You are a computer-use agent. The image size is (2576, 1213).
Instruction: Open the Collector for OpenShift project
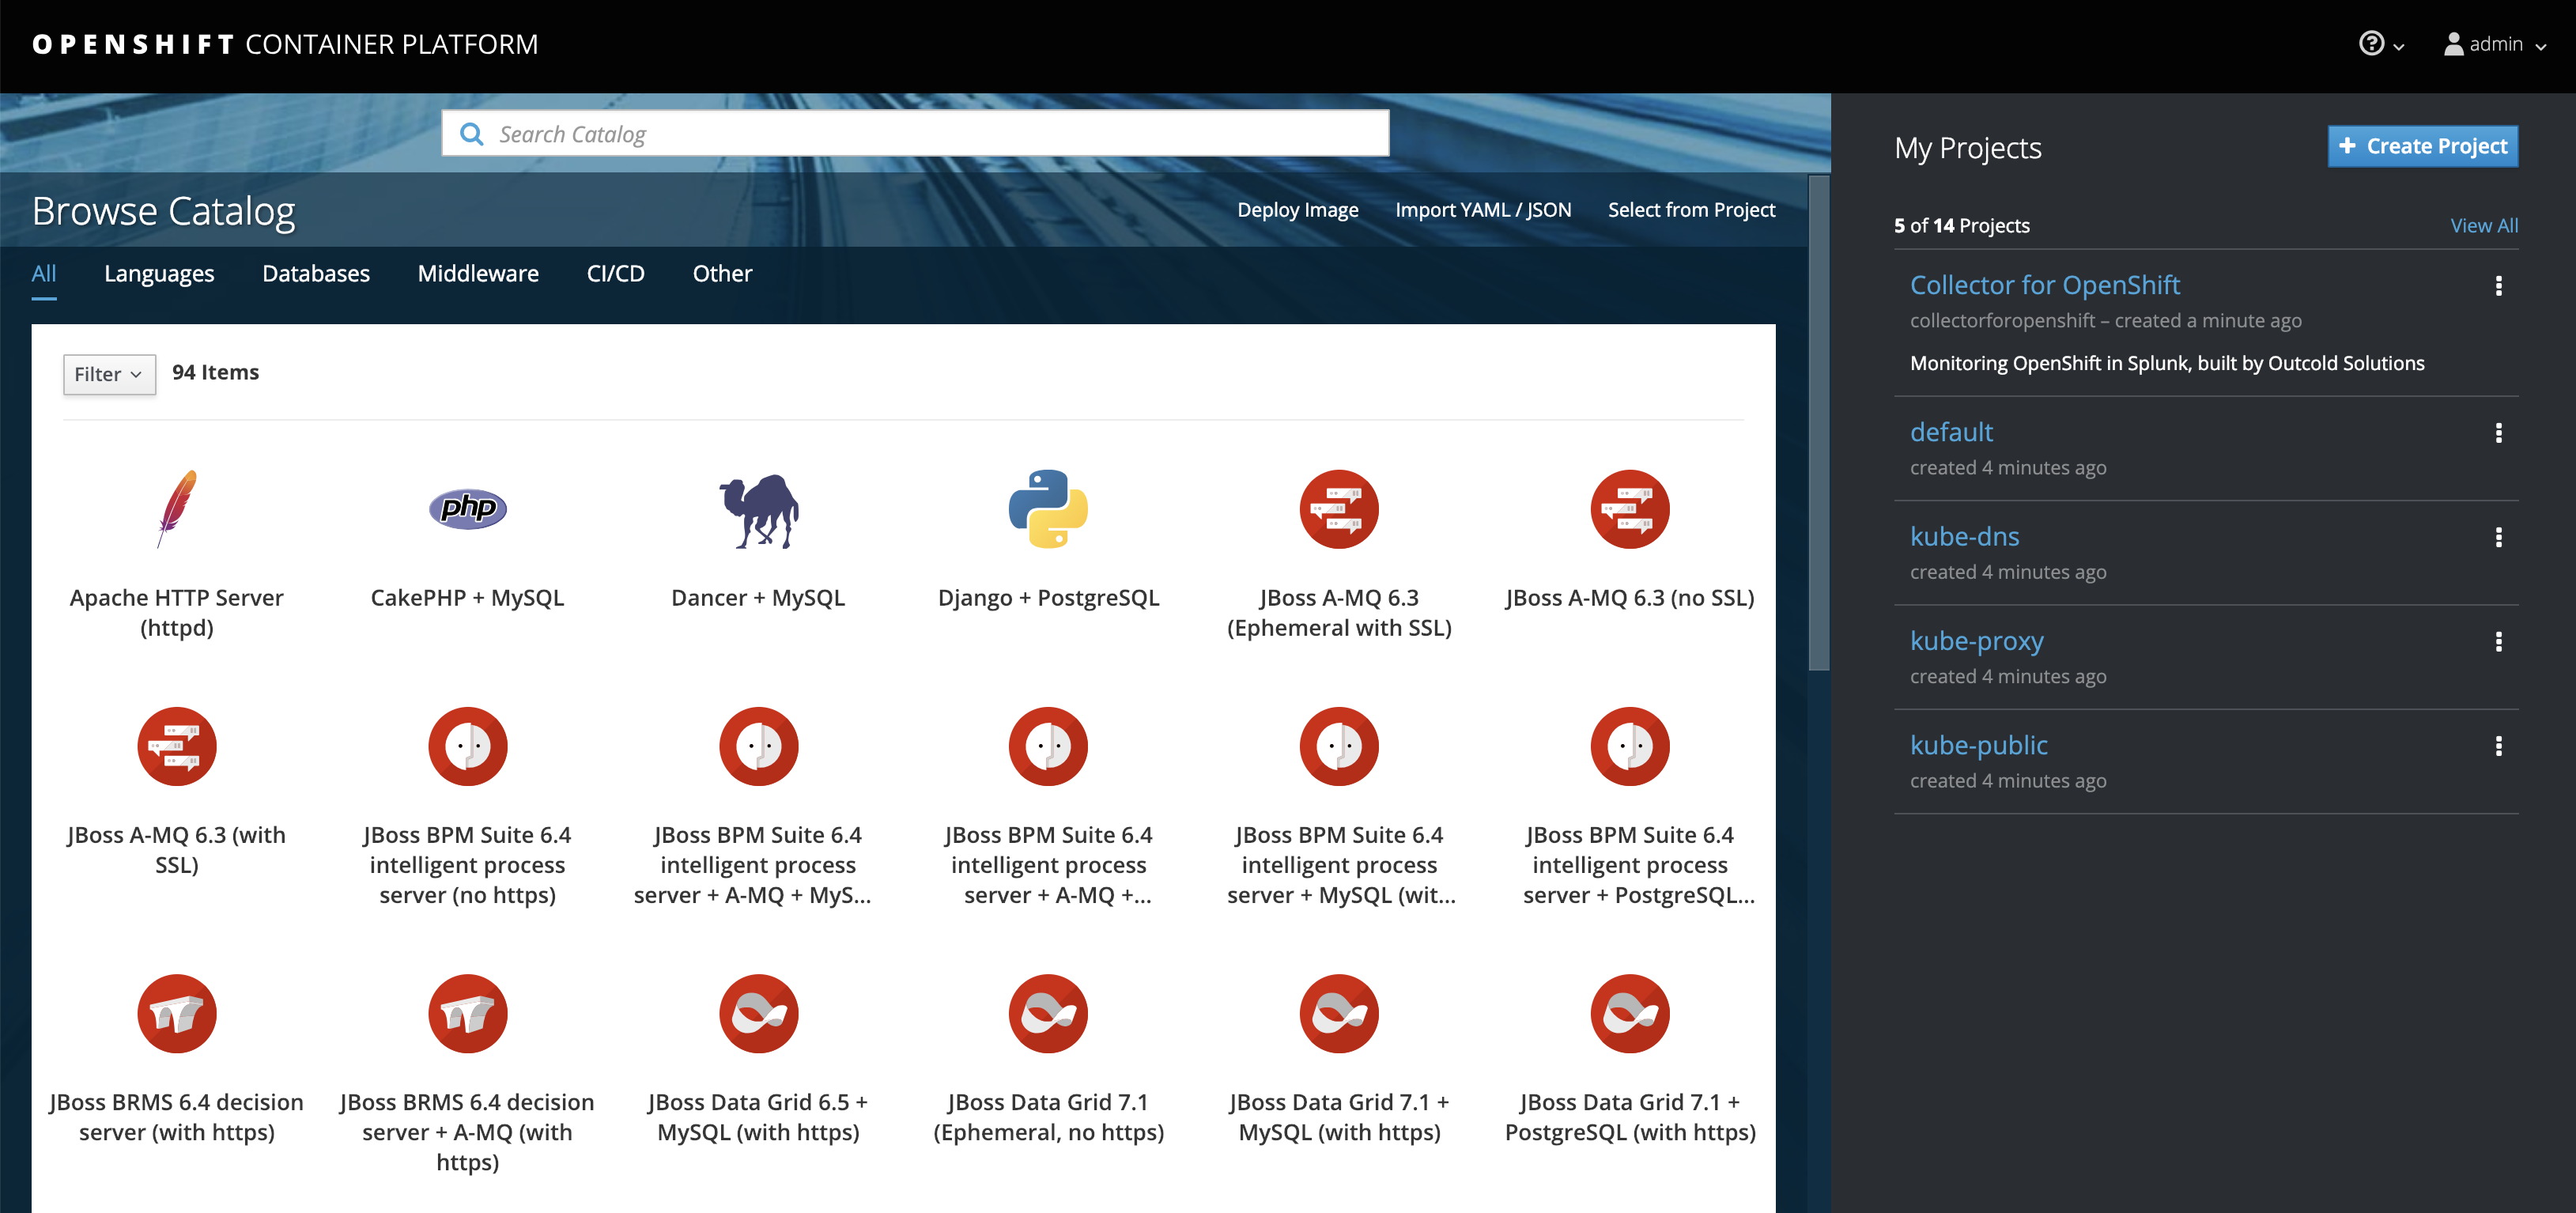pos(2044,285)
